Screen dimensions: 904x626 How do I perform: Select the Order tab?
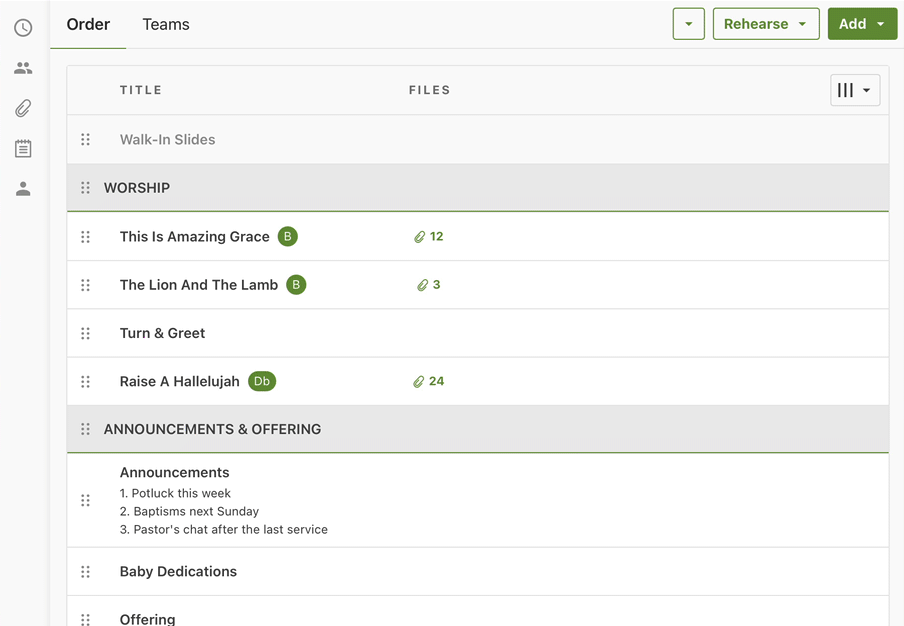[x=88, y=24]
